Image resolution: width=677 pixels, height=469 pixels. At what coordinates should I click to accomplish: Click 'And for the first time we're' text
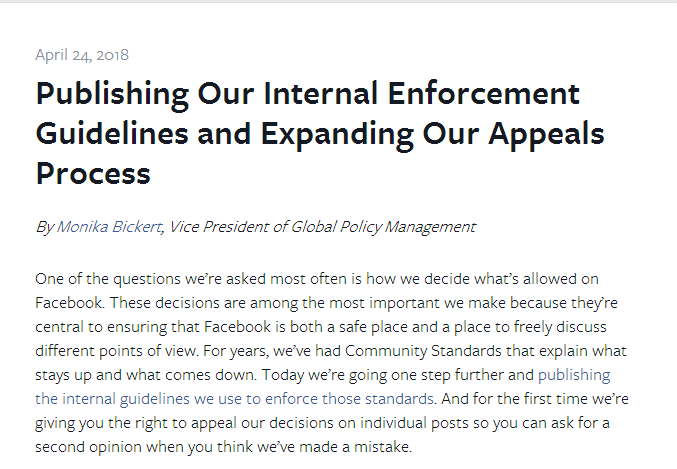535,399
